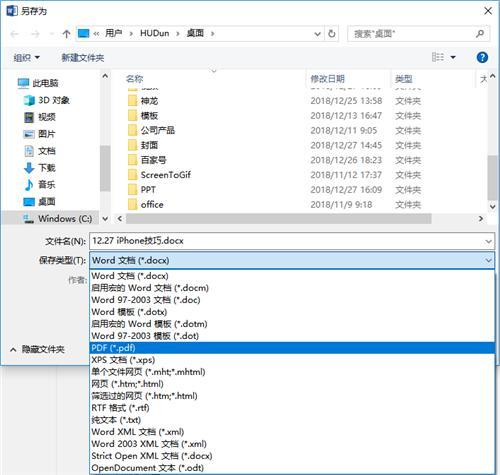Click the file list horizontal scrollbar
Image resolution: width=500 pixels, height=475 pixels.
278,219
